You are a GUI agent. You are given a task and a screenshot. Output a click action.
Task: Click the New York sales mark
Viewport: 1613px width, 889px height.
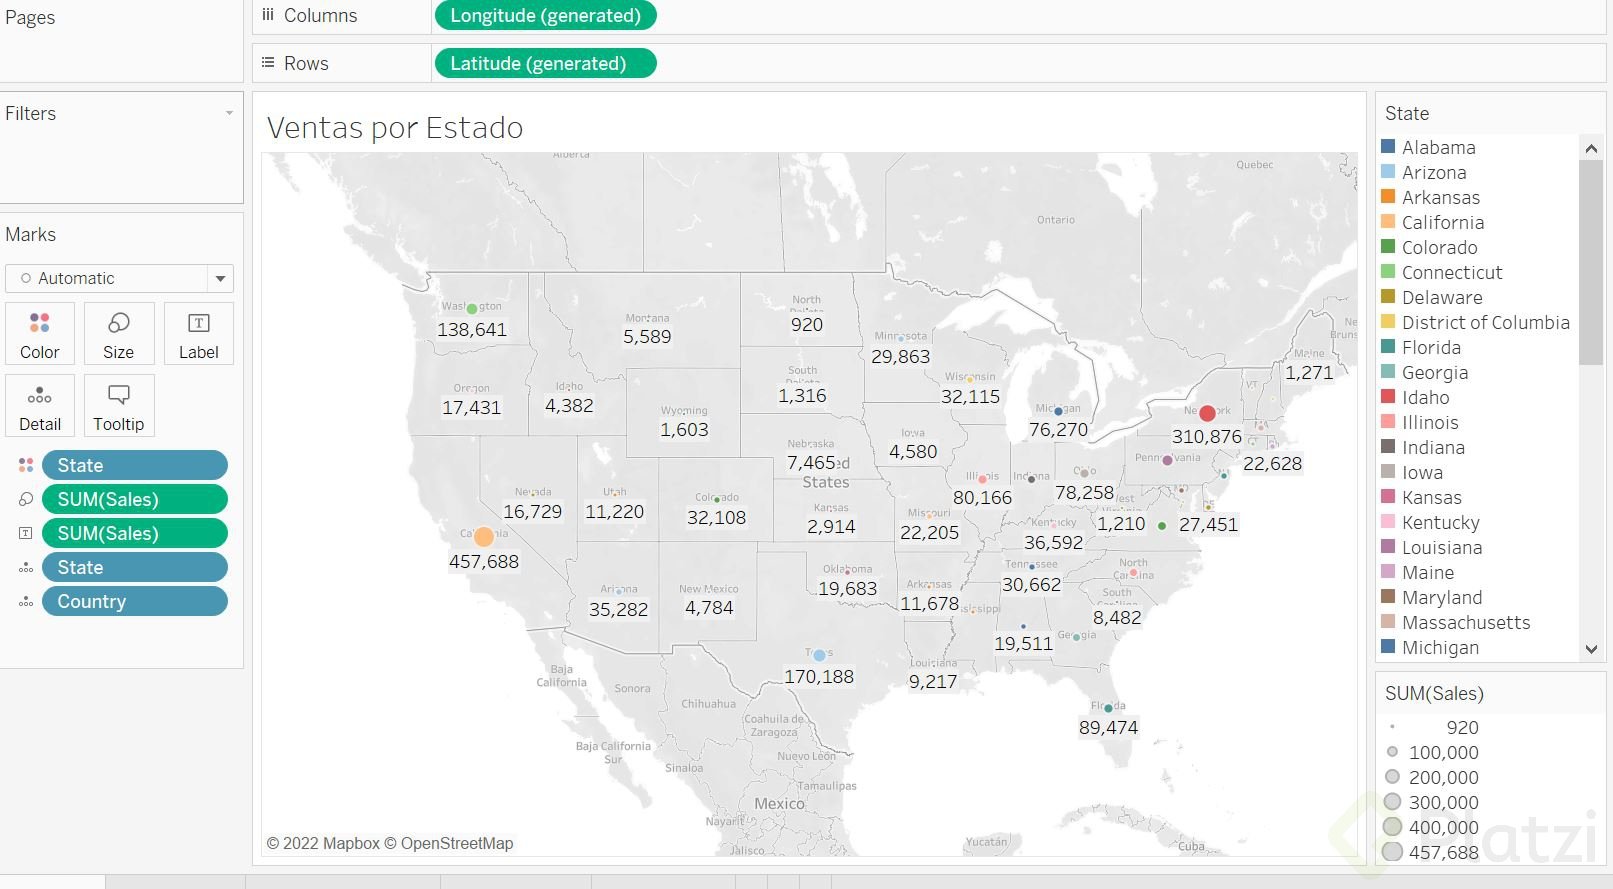[x=1207, y=413]
